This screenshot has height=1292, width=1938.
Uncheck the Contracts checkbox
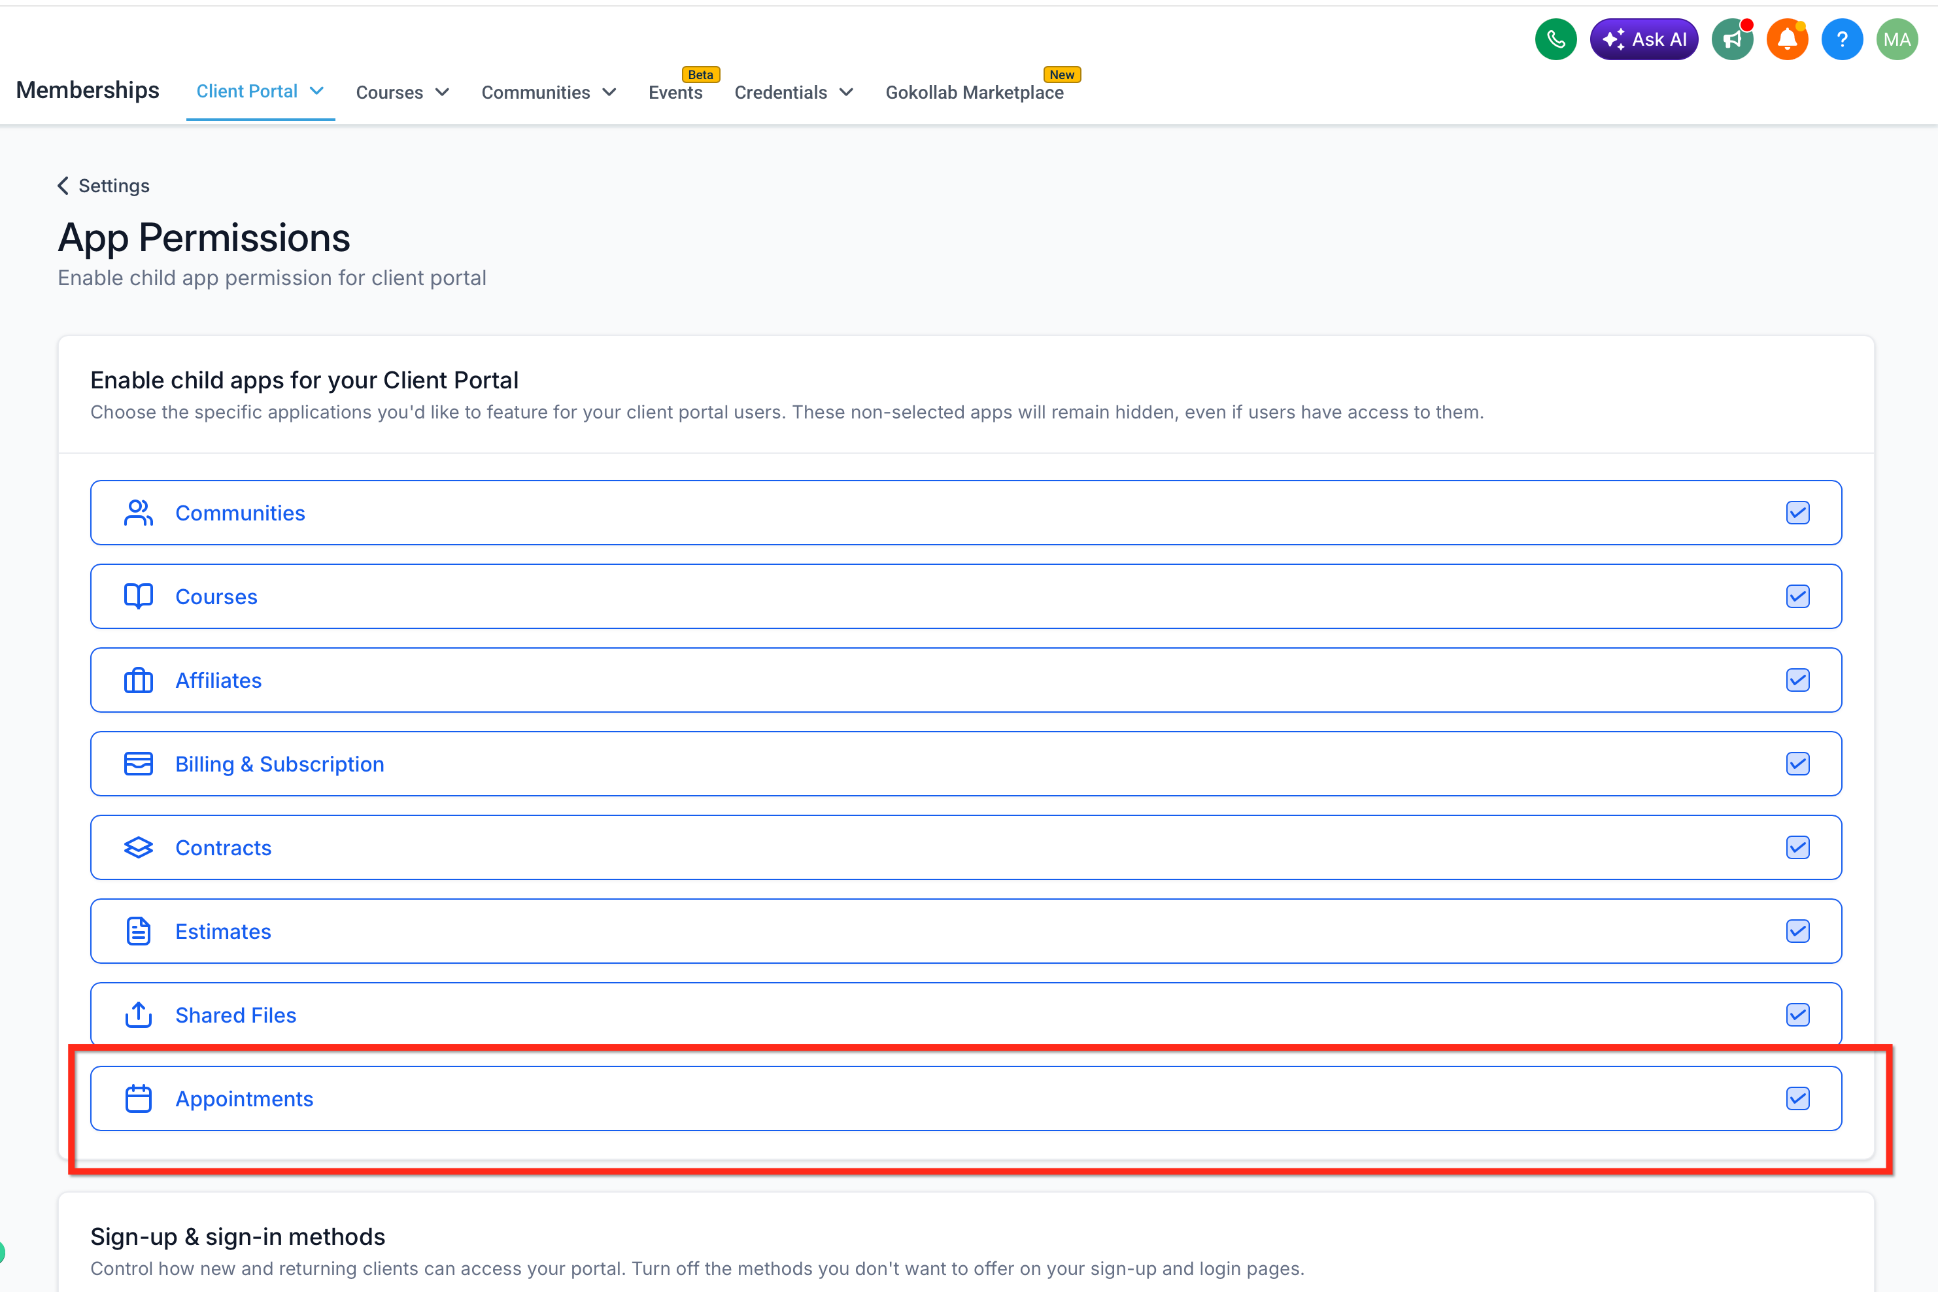coord(1798,848)
